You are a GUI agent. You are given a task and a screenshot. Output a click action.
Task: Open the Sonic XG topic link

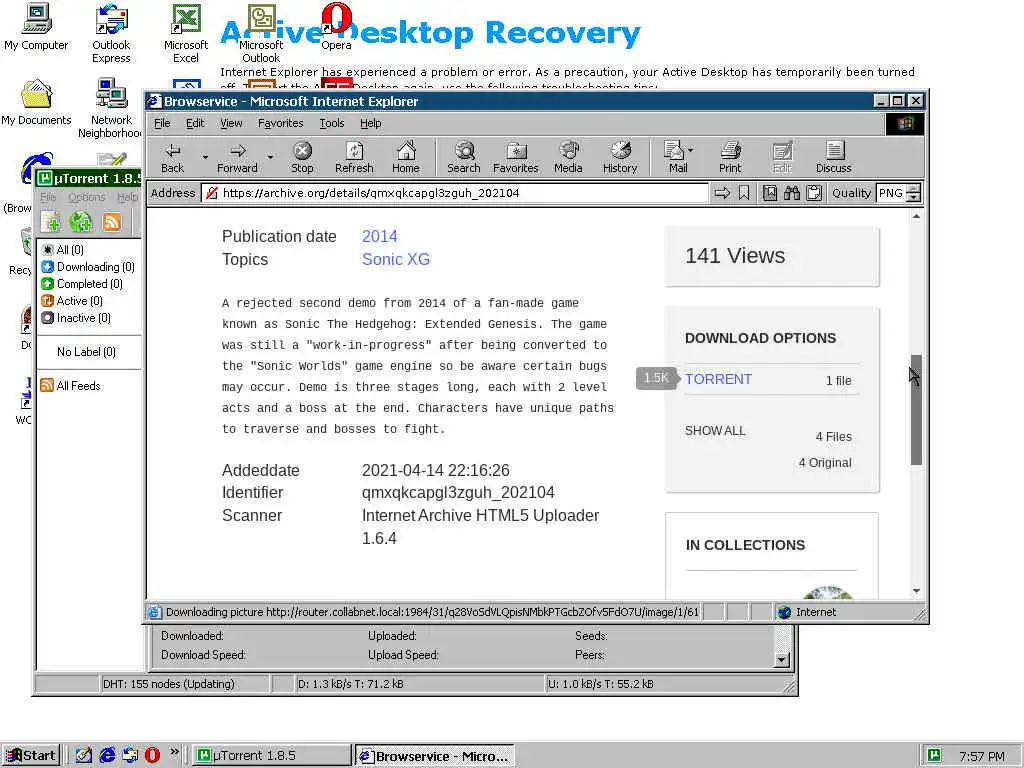pos(396,259)
